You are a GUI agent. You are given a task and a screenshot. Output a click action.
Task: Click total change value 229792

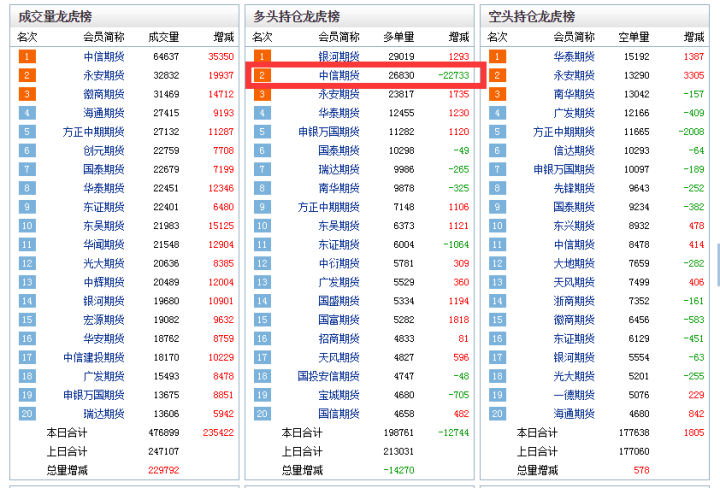tap(164, 470)
